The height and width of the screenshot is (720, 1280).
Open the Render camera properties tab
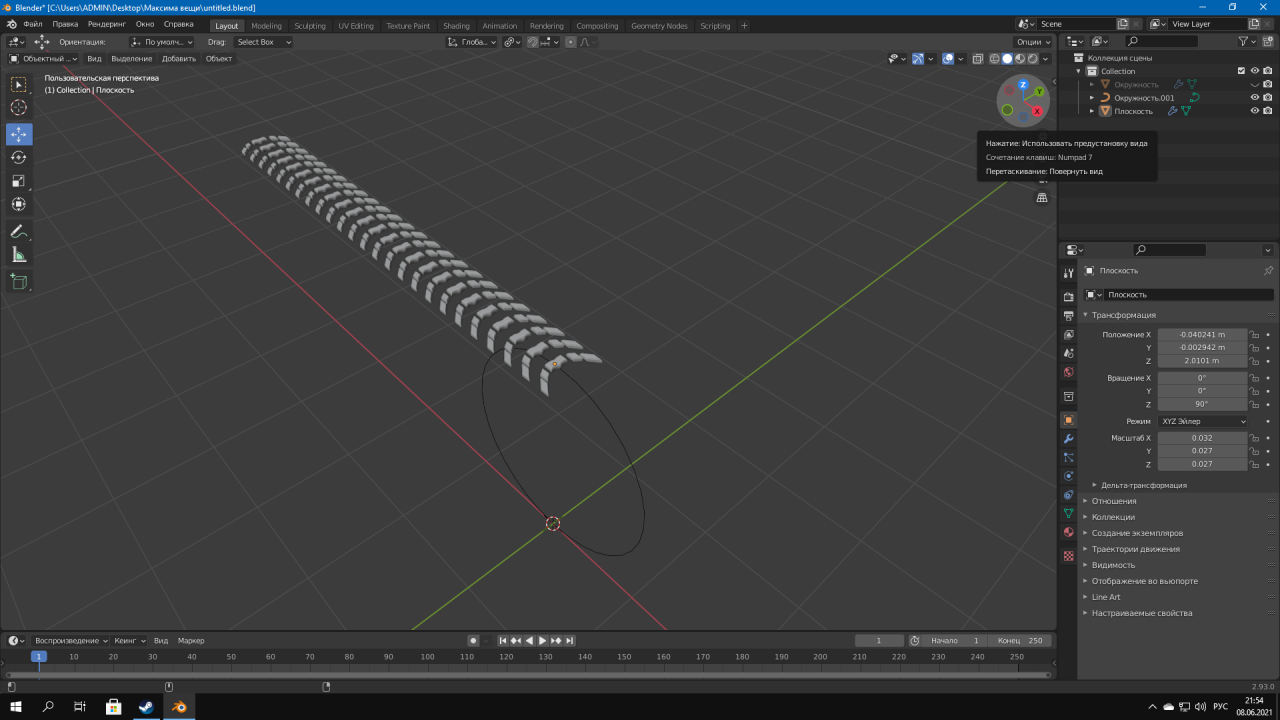(1068, 296)
